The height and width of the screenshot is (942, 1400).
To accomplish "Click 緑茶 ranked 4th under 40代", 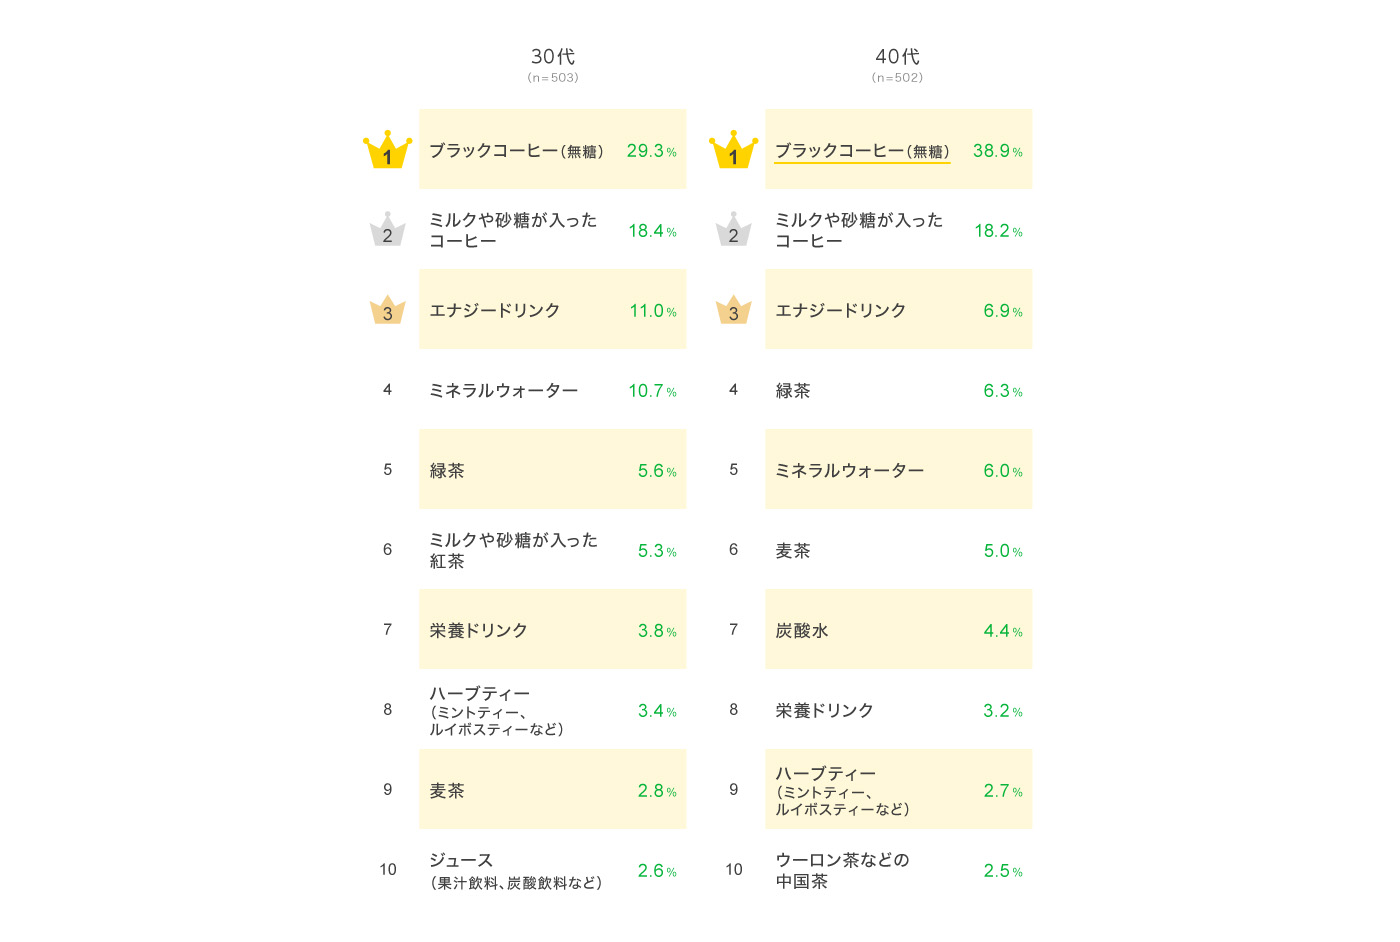I will point(793,391).
